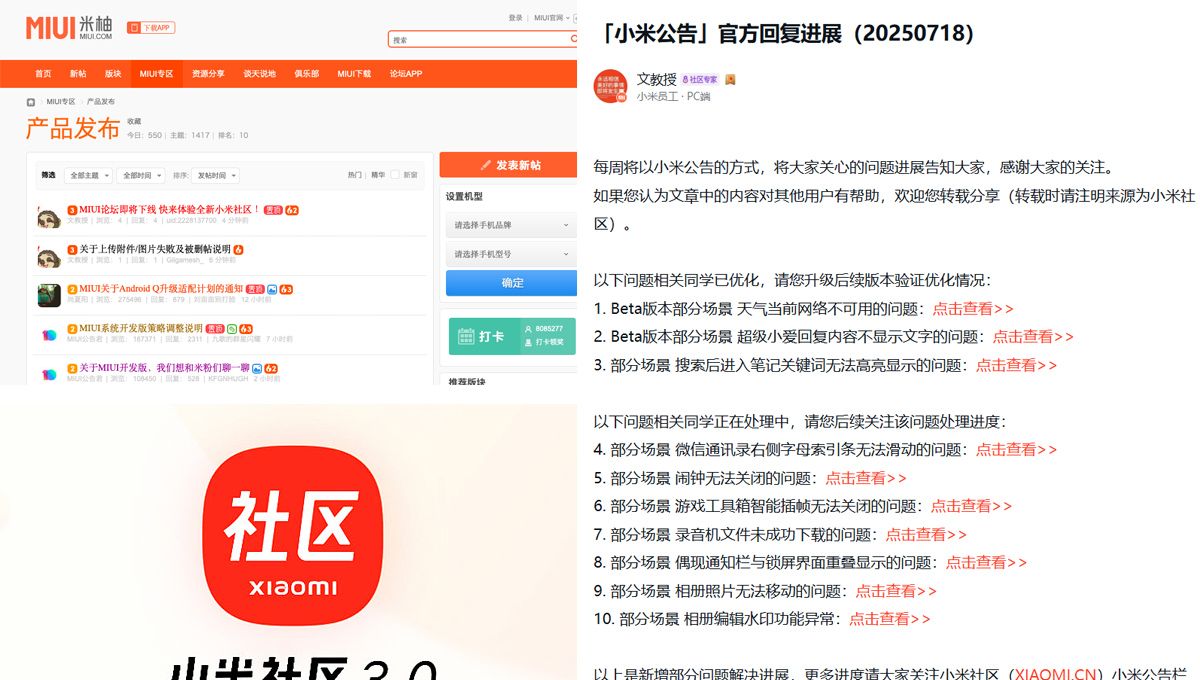Open the MIUI下载 tab
This screenshot has height=680, width=1200.
[354, 74]
